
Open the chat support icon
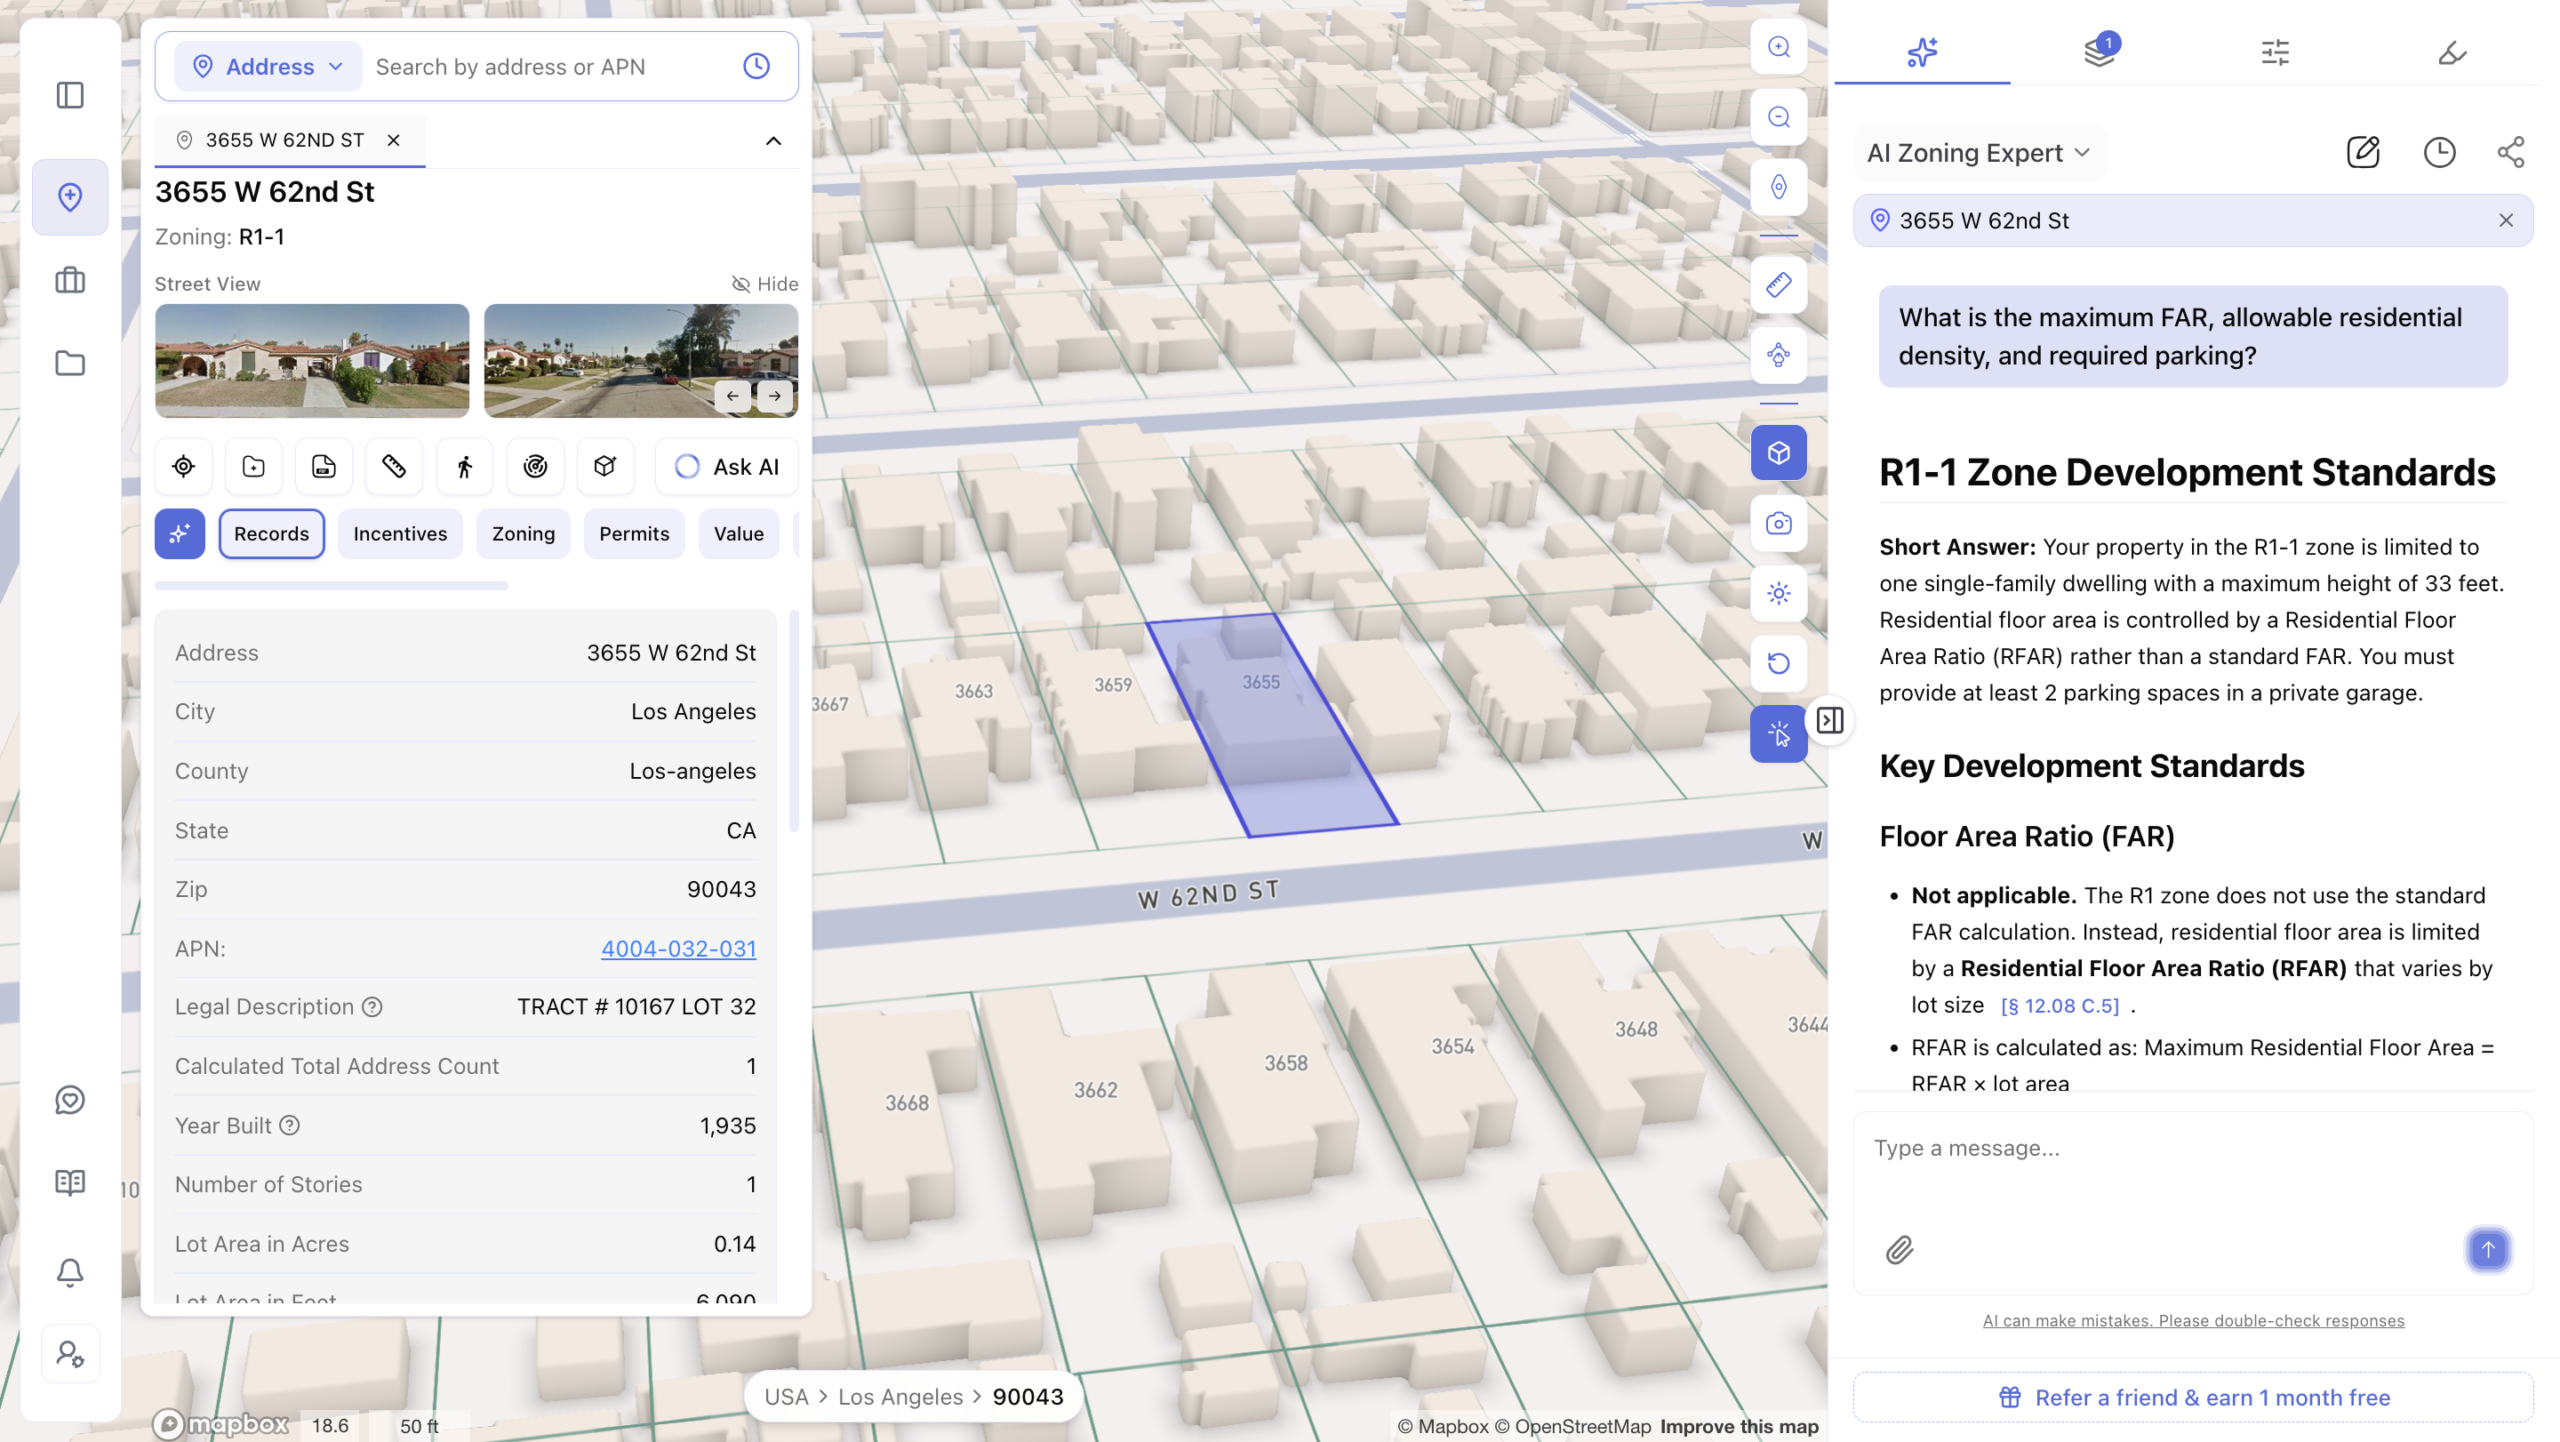click(70, 1100)
